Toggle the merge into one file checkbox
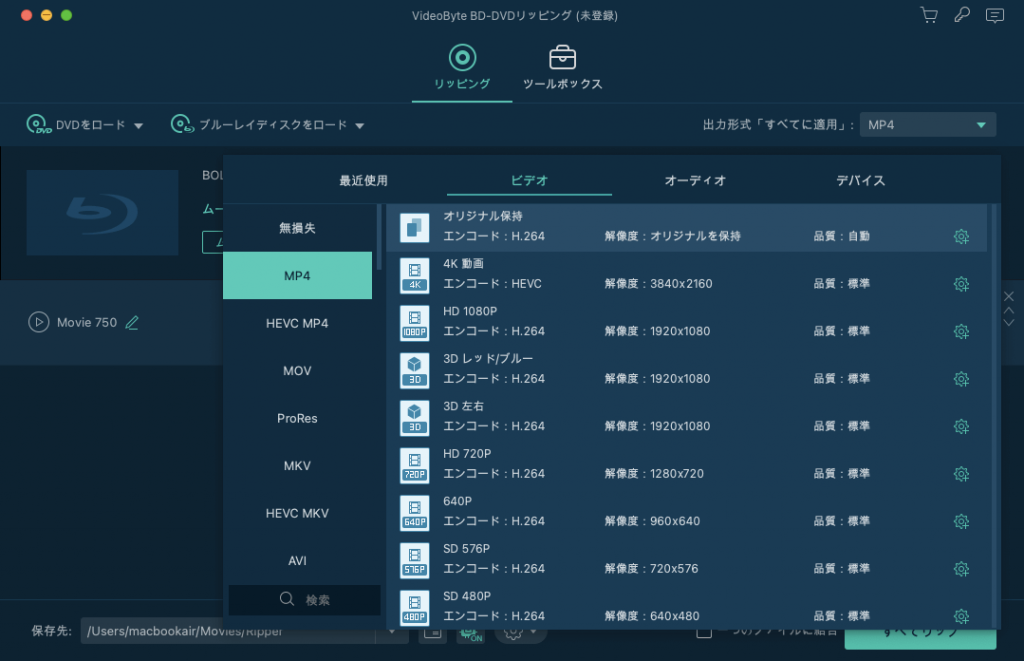Screen dimensions: 1024x661 (704, 630)
